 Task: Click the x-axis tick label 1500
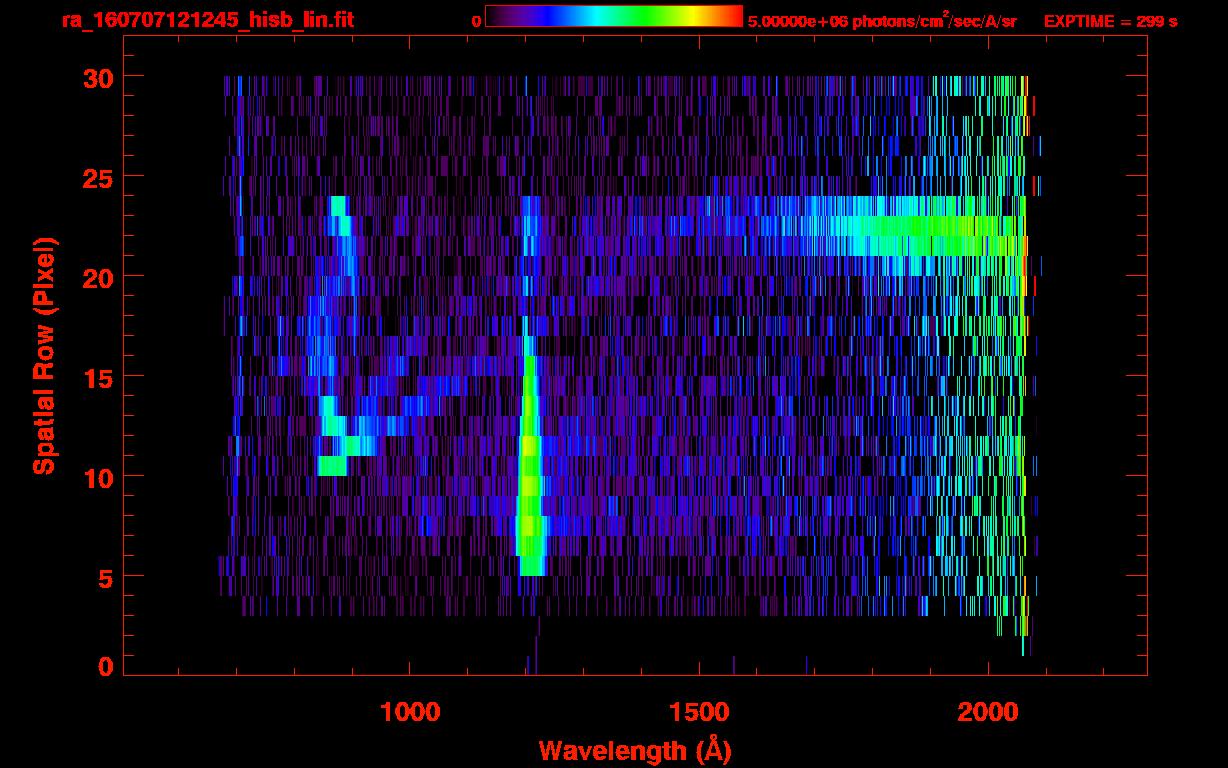(x=699, y=712)
